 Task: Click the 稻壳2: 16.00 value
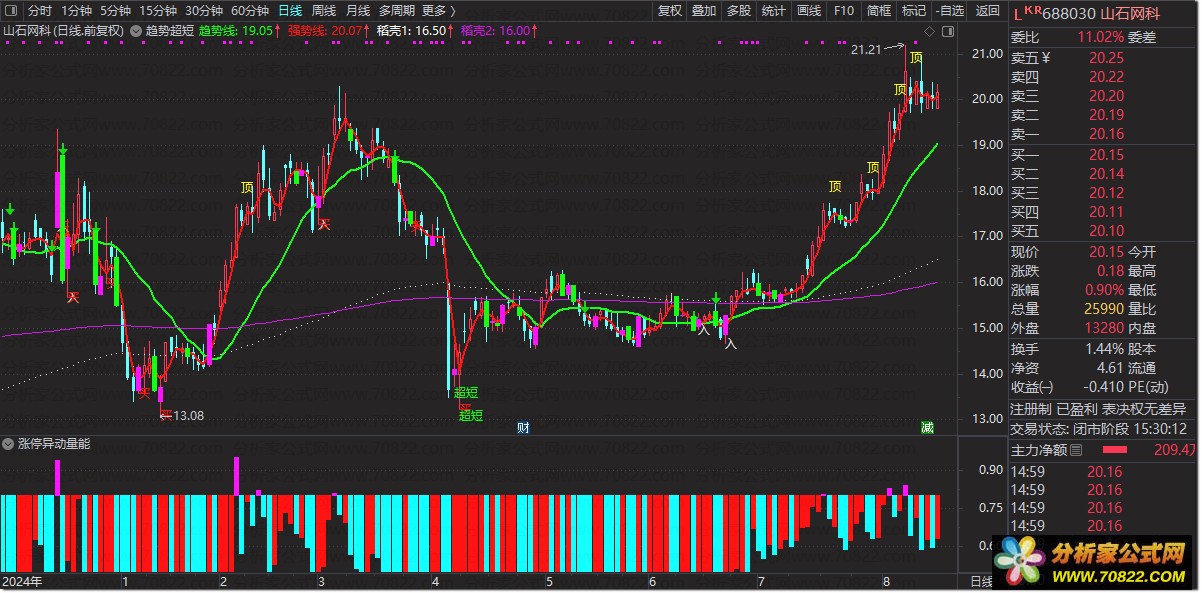497,31
